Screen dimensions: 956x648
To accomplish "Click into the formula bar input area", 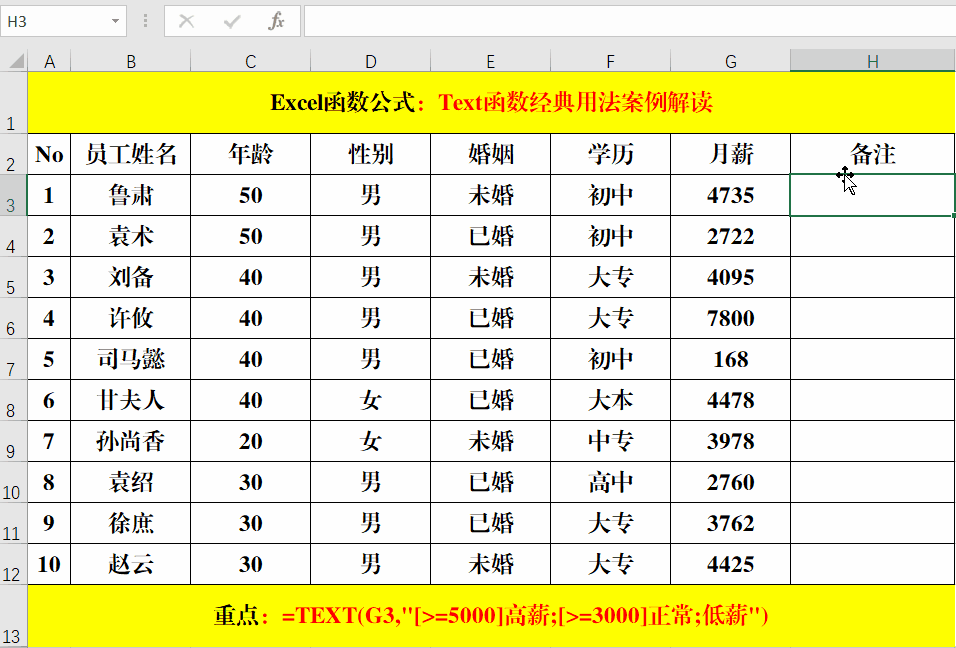I will pos(629,21).
